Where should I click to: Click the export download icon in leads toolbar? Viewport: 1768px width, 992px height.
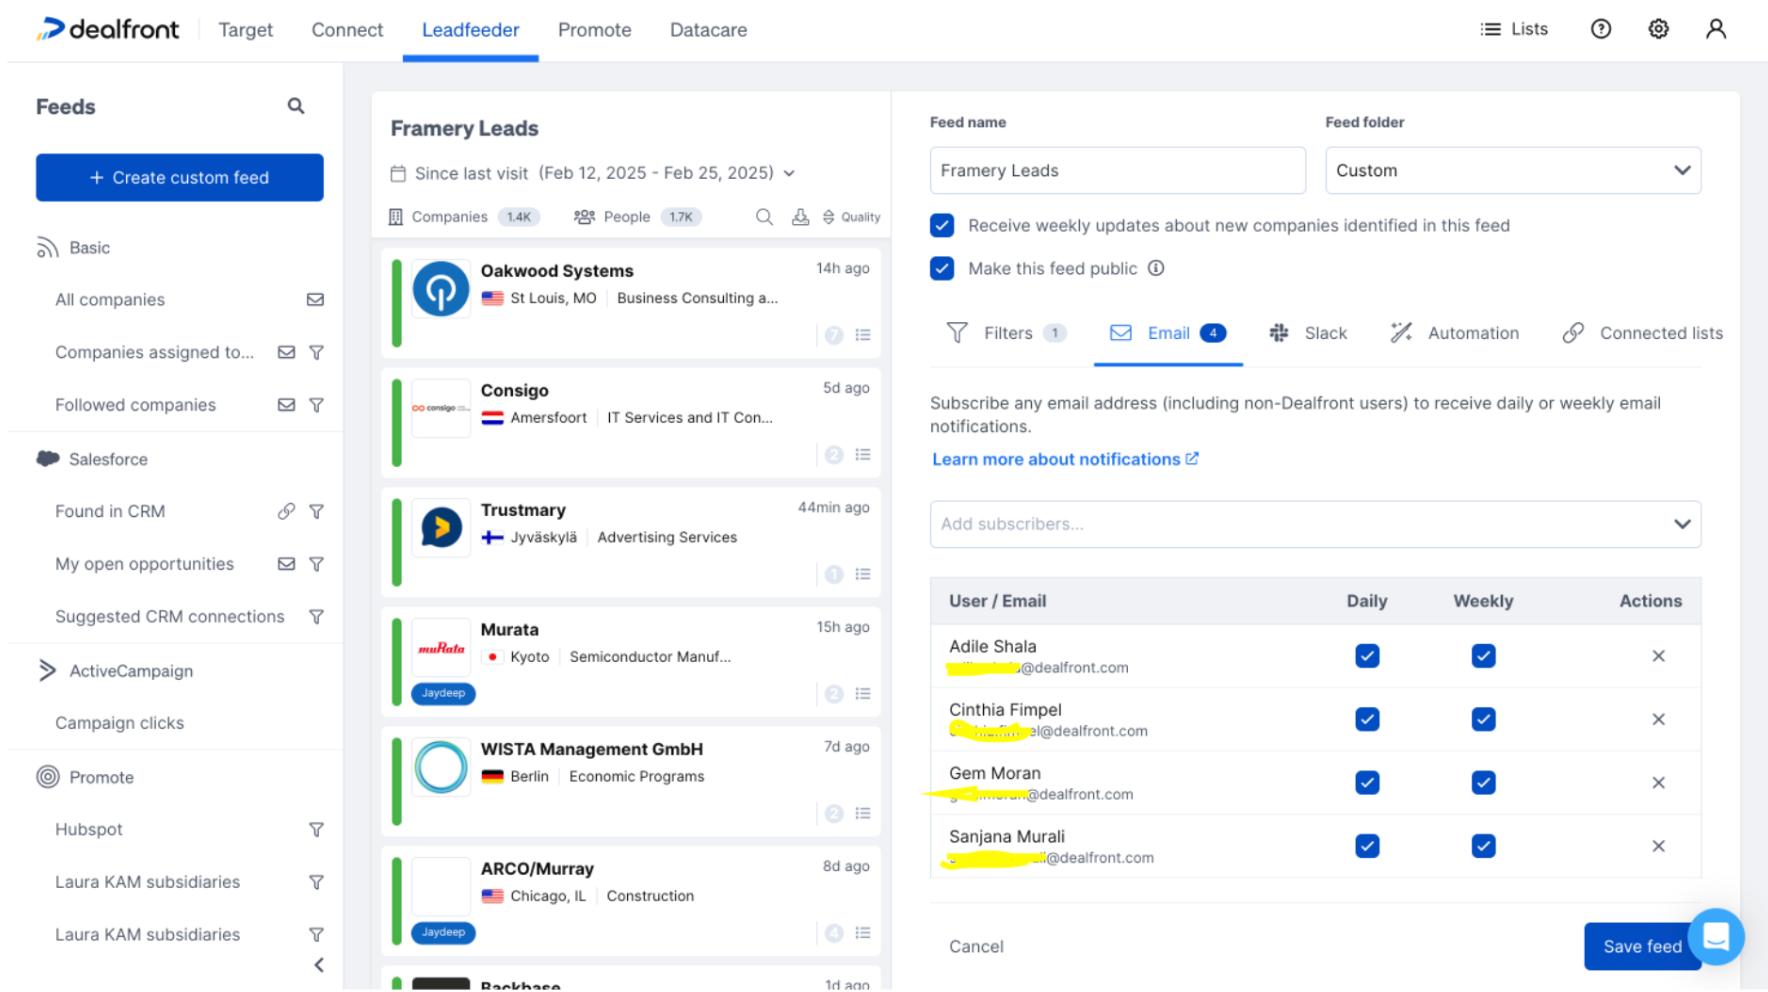800,217
